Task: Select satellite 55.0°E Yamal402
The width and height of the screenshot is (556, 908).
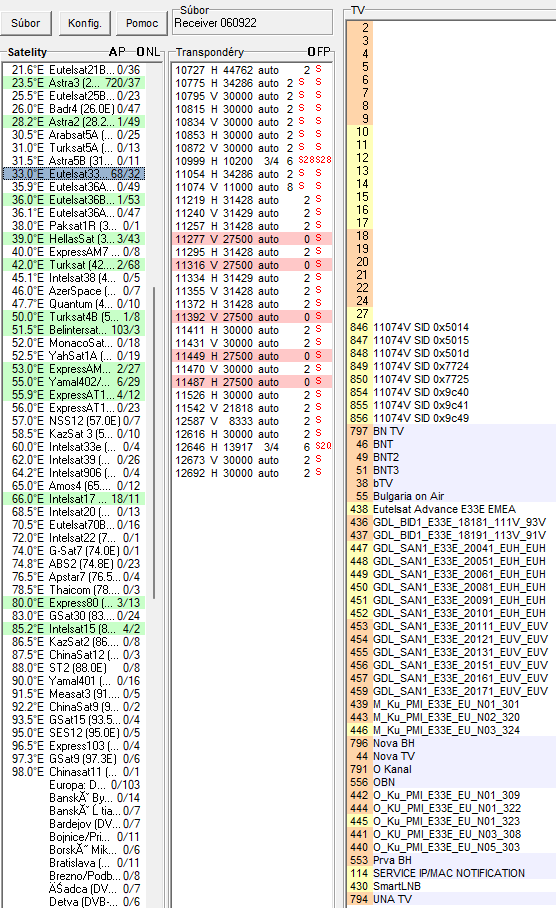Action: (75, 382)
